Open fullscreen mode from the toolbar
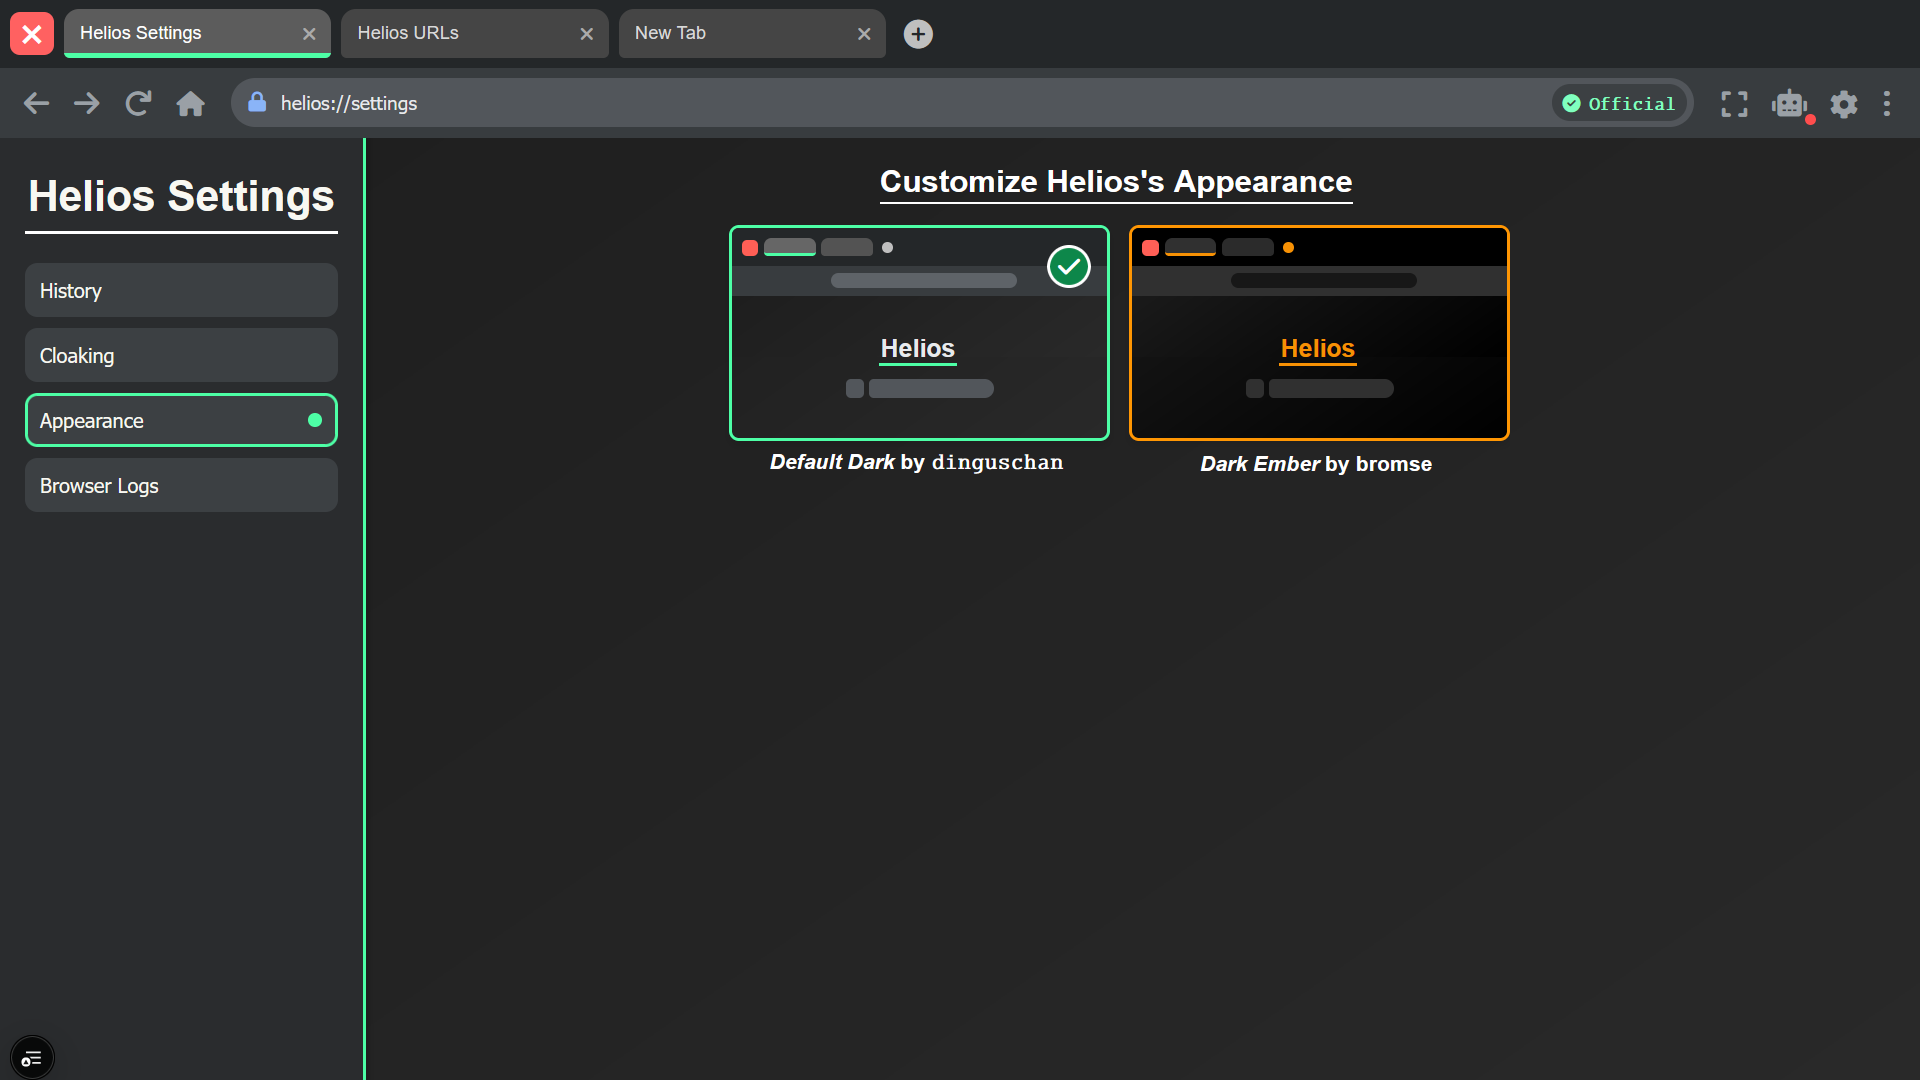The height and width of the screenshot is (1080, 1920). (x=1734, y=103)
